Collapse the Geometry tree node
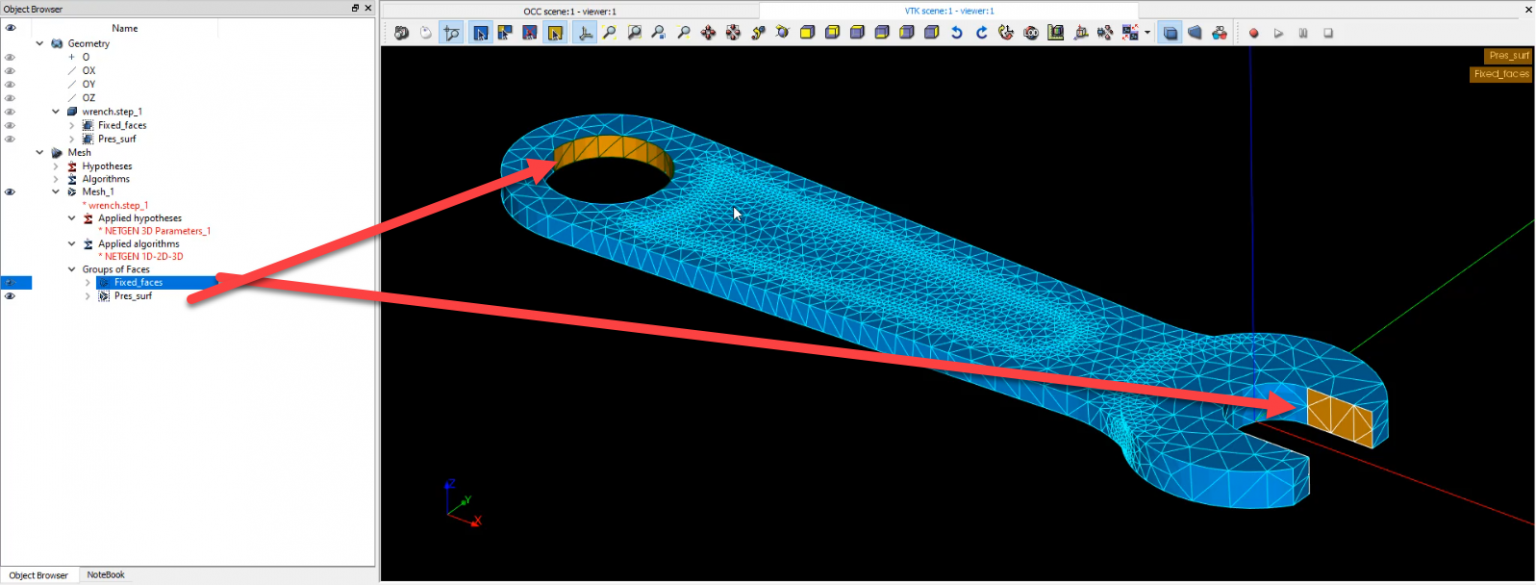 pyautogui.click(x=39, y=43)
